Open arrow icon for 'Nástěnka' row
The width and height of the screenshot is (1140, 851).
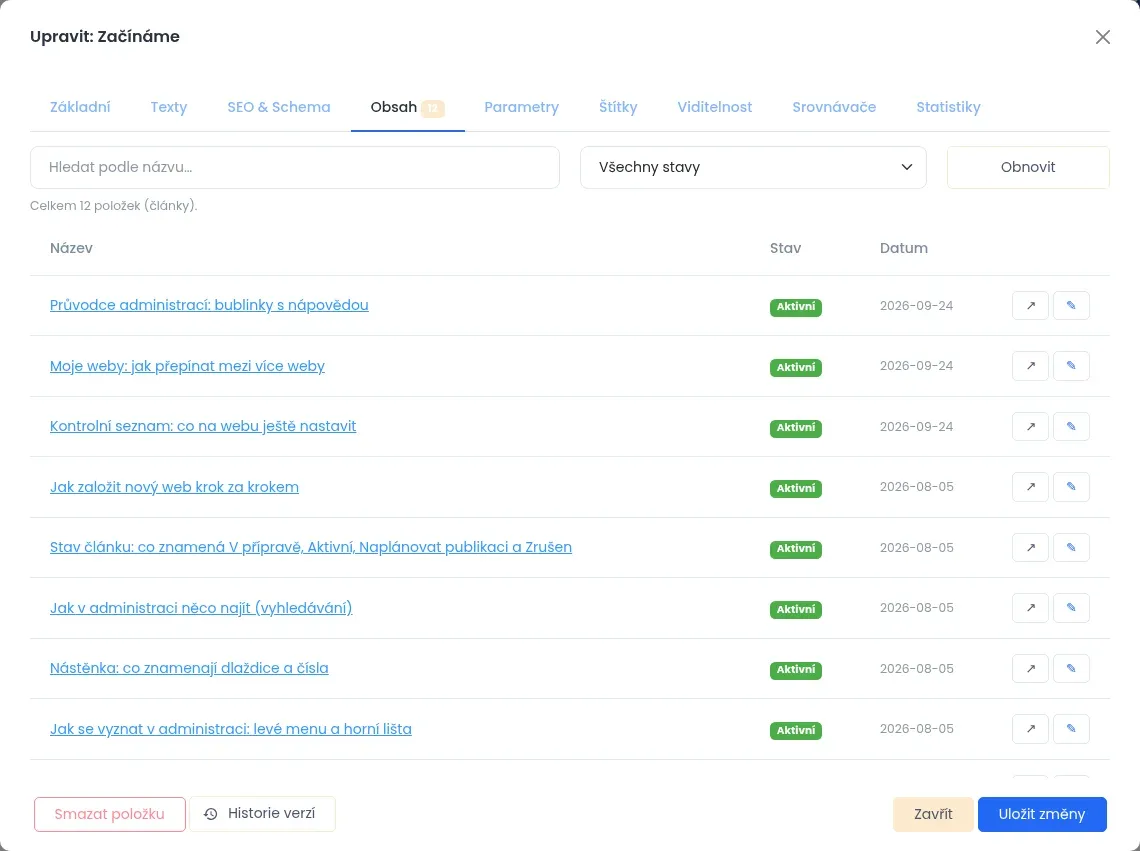[1030, 668]
